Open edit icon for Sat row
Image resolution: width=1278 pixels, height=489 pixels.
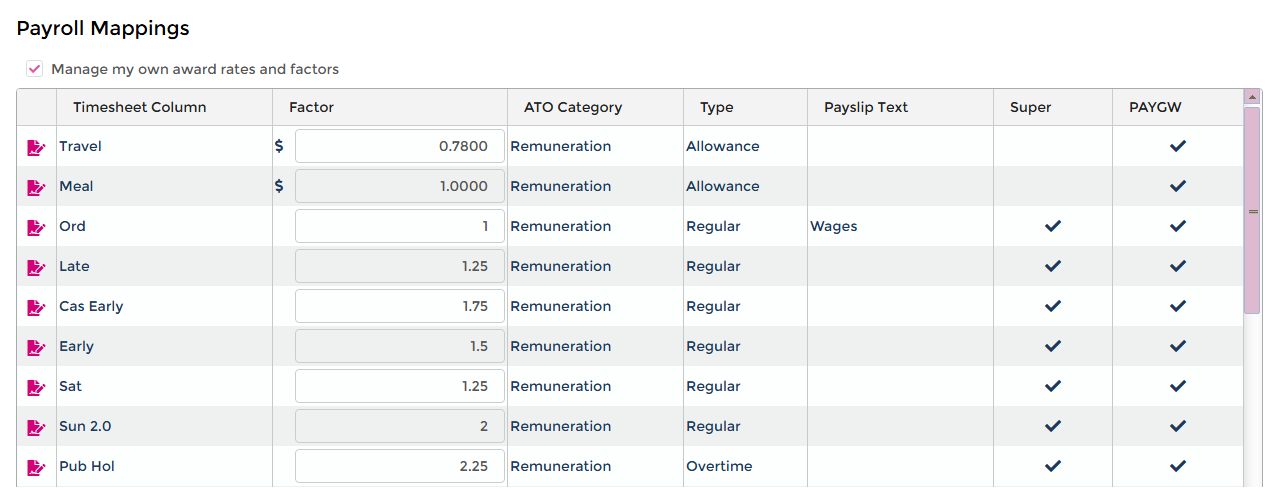(36, 387)
